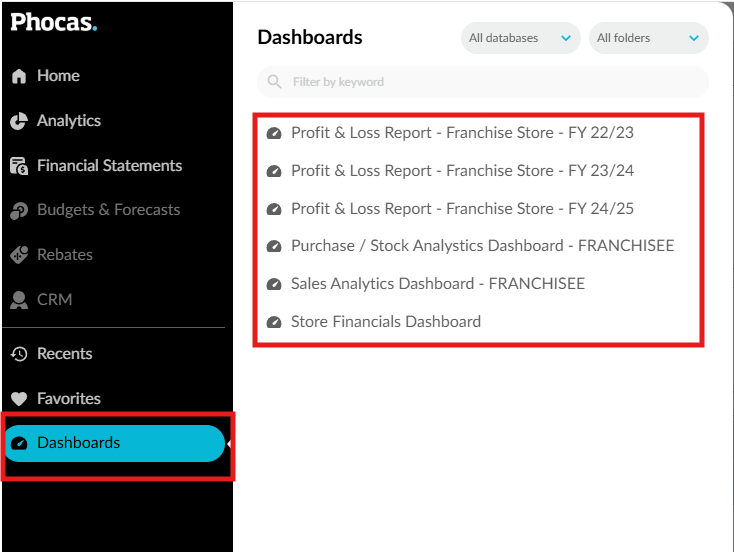Show Recents list

click(x=65, y=354)
